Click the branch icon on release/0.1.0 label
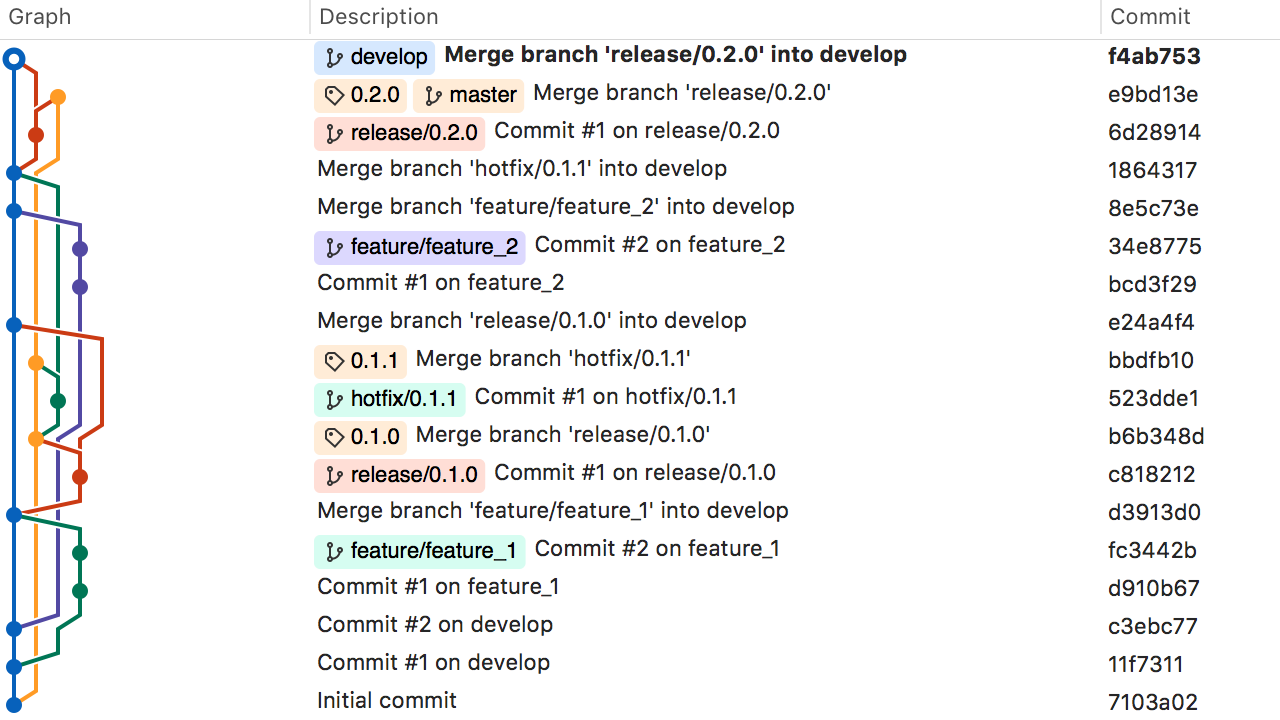The height and width of the screenshot is (720, 1280). coord(333,475)
